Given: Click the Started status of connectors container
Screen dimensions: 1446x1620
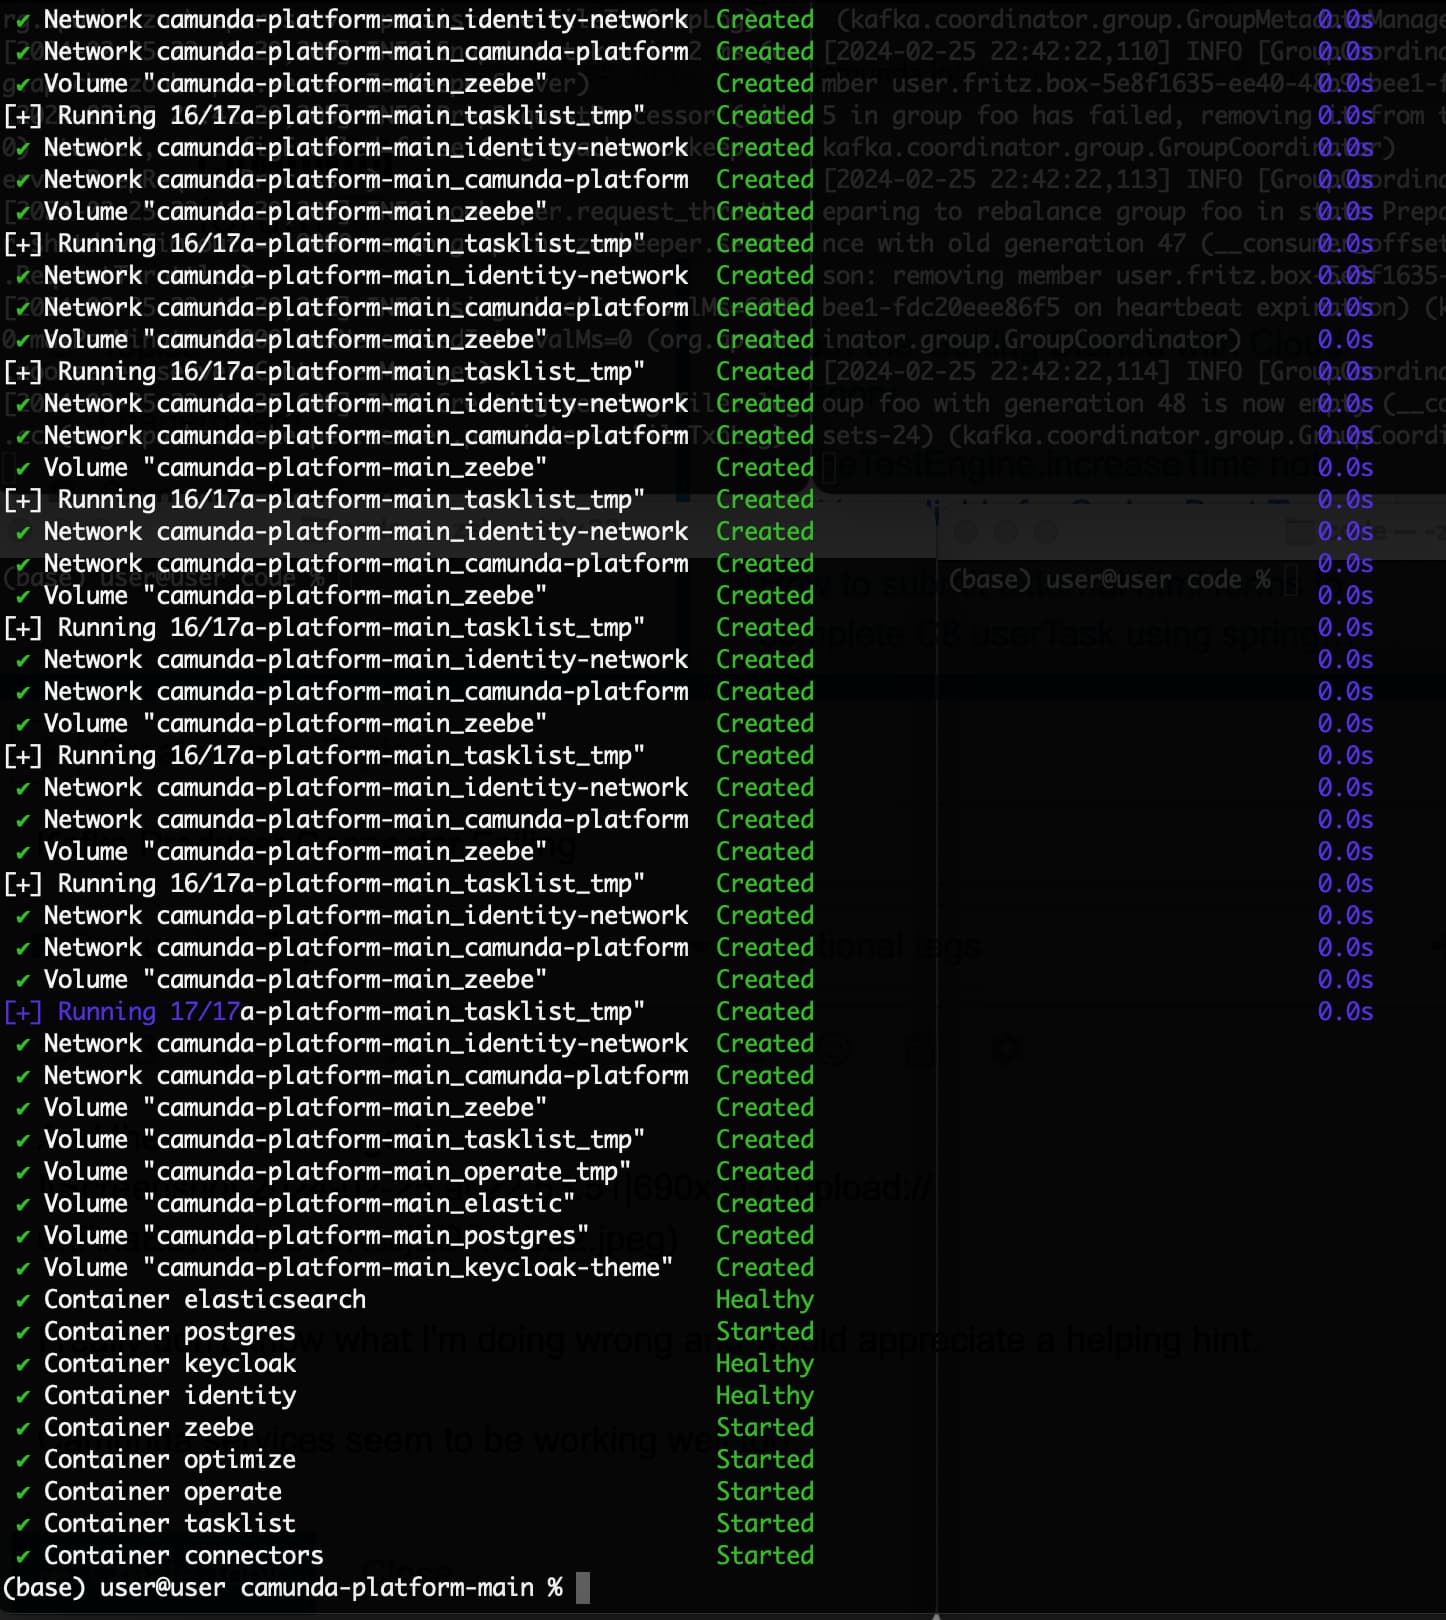Looking at the screenshot, I should click(x=765, y=1556).
